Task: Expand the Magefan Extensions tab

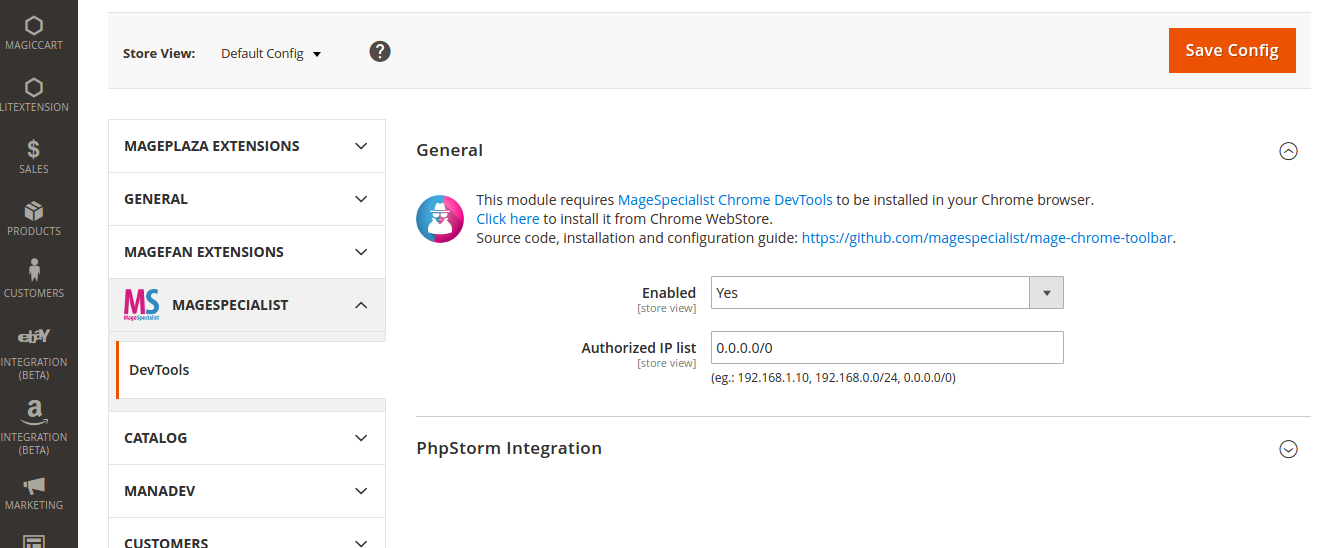Action: pyautogui.click(x=247, y=252)
